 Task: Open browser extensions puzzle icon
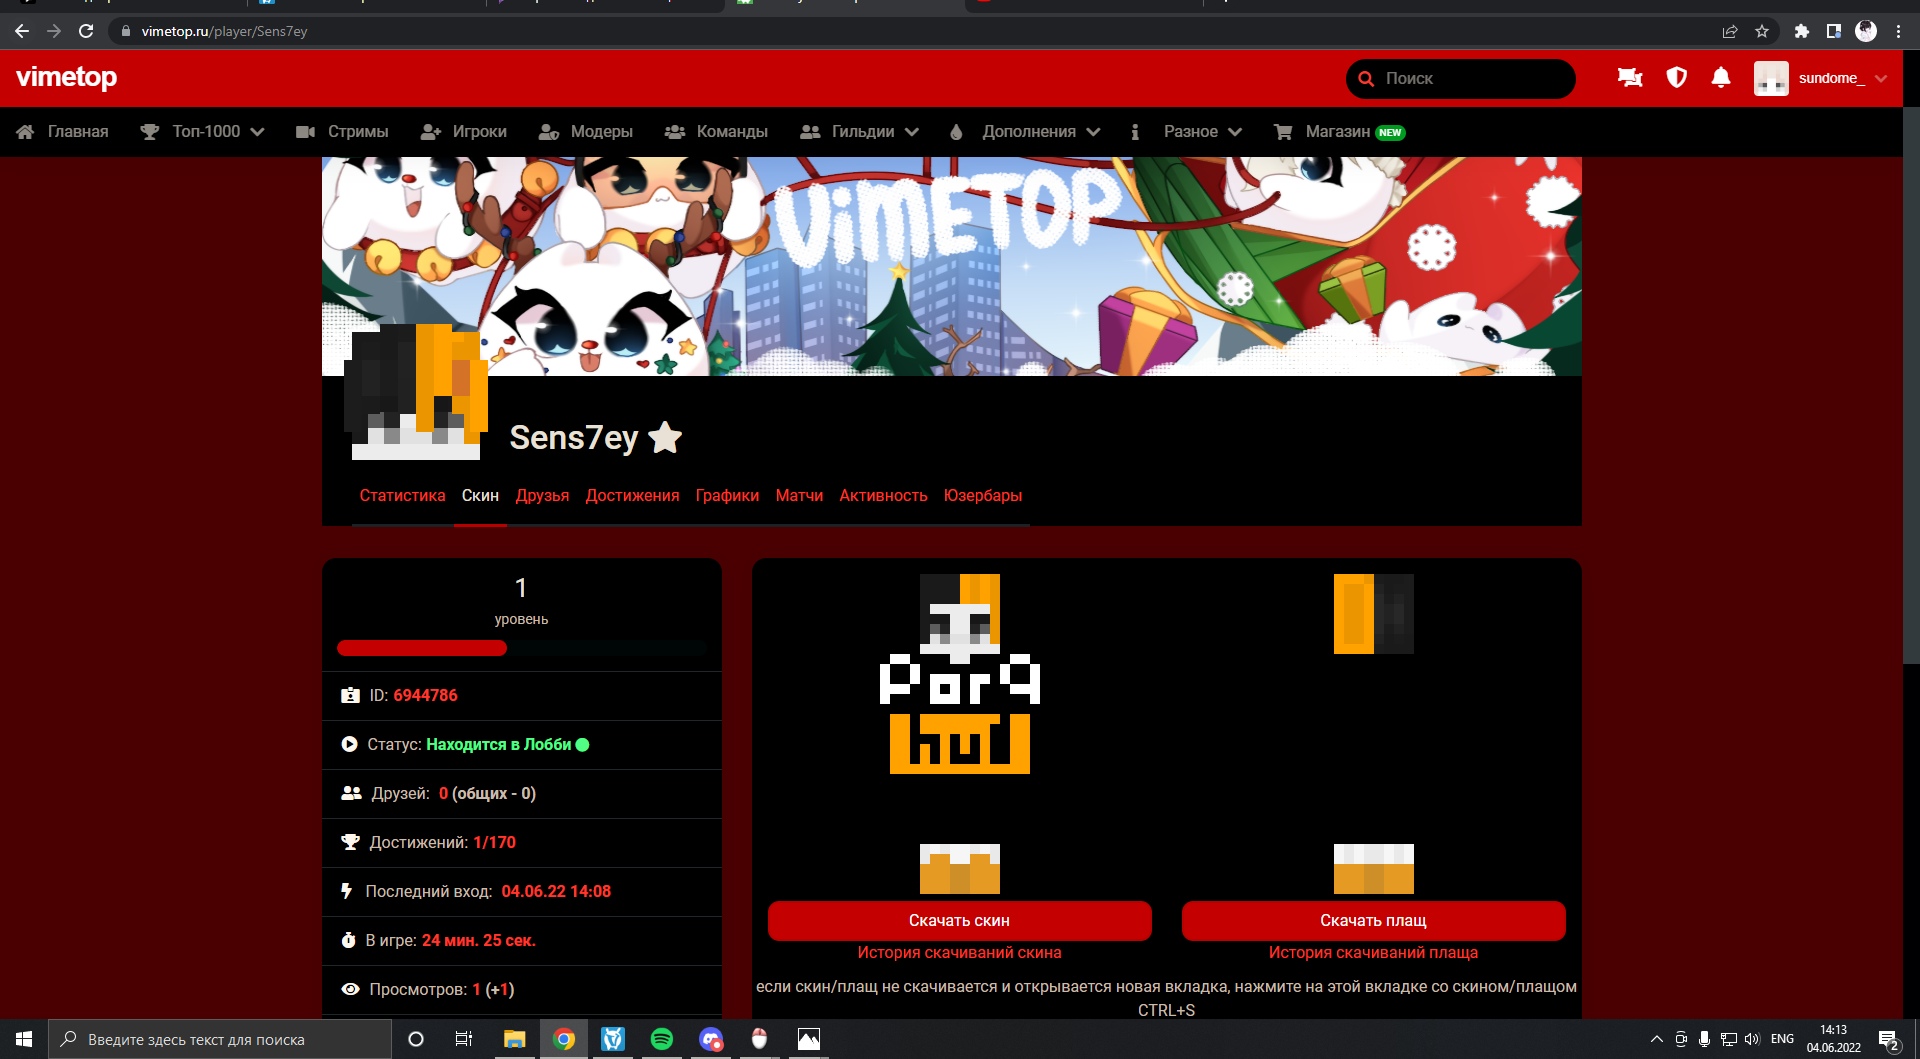(1802, 31)
